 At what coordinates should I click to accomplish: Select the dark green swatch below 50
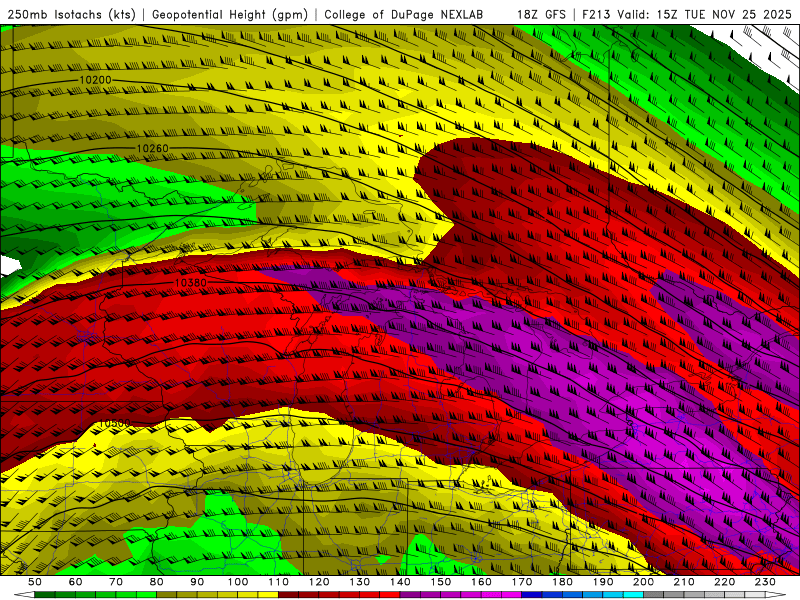45,595
